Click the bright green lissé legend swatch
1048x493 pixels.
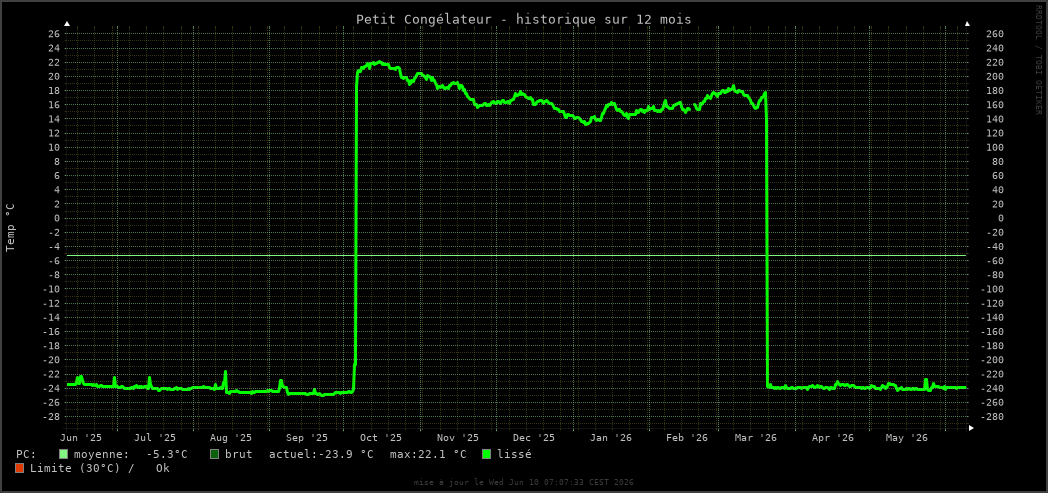487,454
